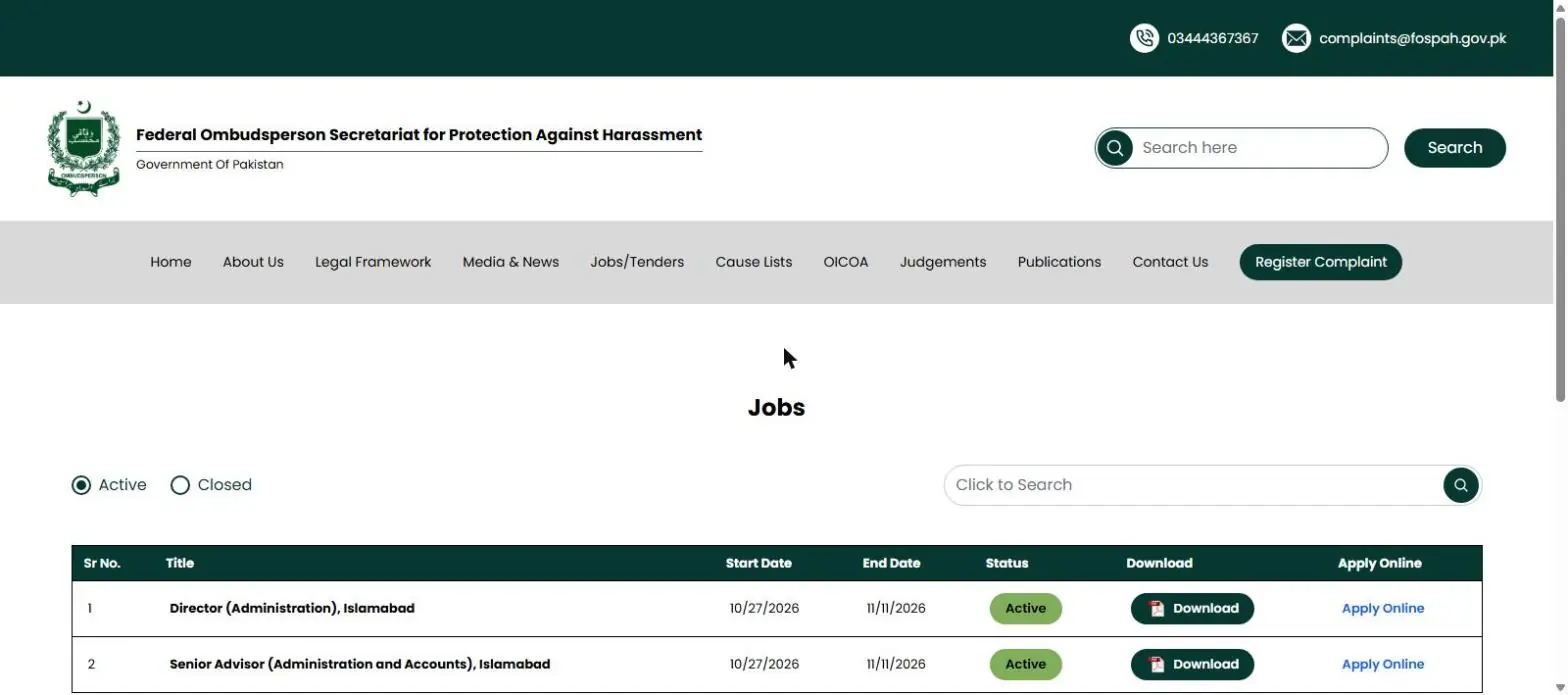This screenshot has height=695, width=1568.
Task: Select the Closed radio button
Action: pos(180,485)
